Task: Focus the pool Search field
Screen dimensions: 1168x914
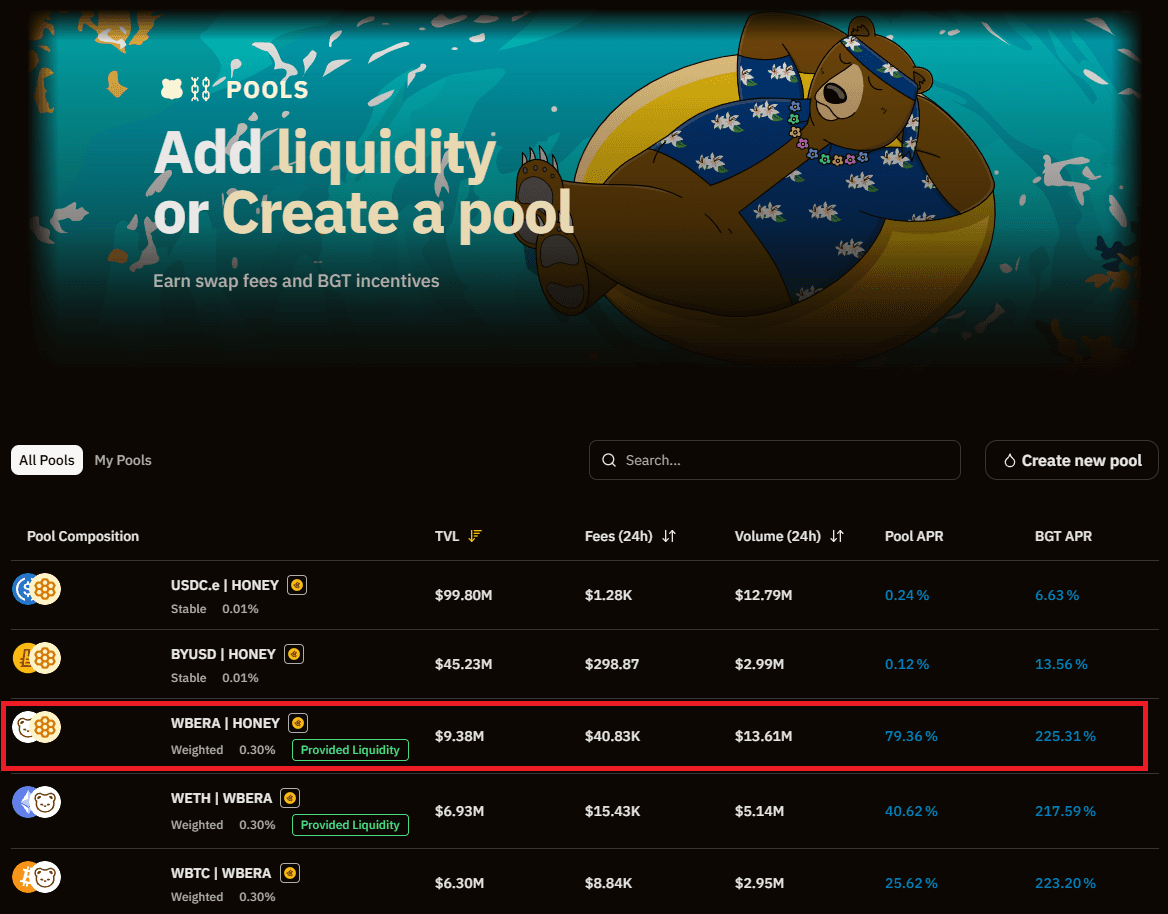Action: [x=775, y=460]
